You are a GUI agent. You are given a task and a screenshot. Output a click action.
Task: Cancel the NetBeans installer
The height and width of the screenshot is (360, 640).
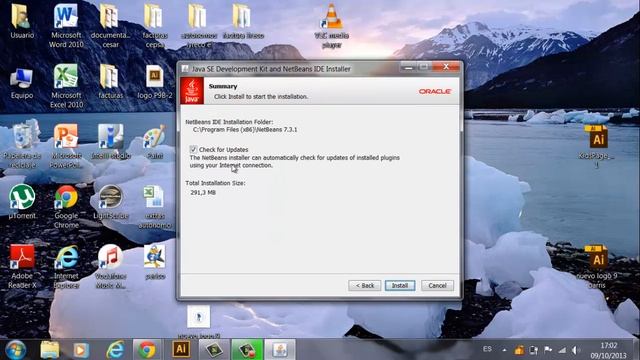(x=437, y=286)
